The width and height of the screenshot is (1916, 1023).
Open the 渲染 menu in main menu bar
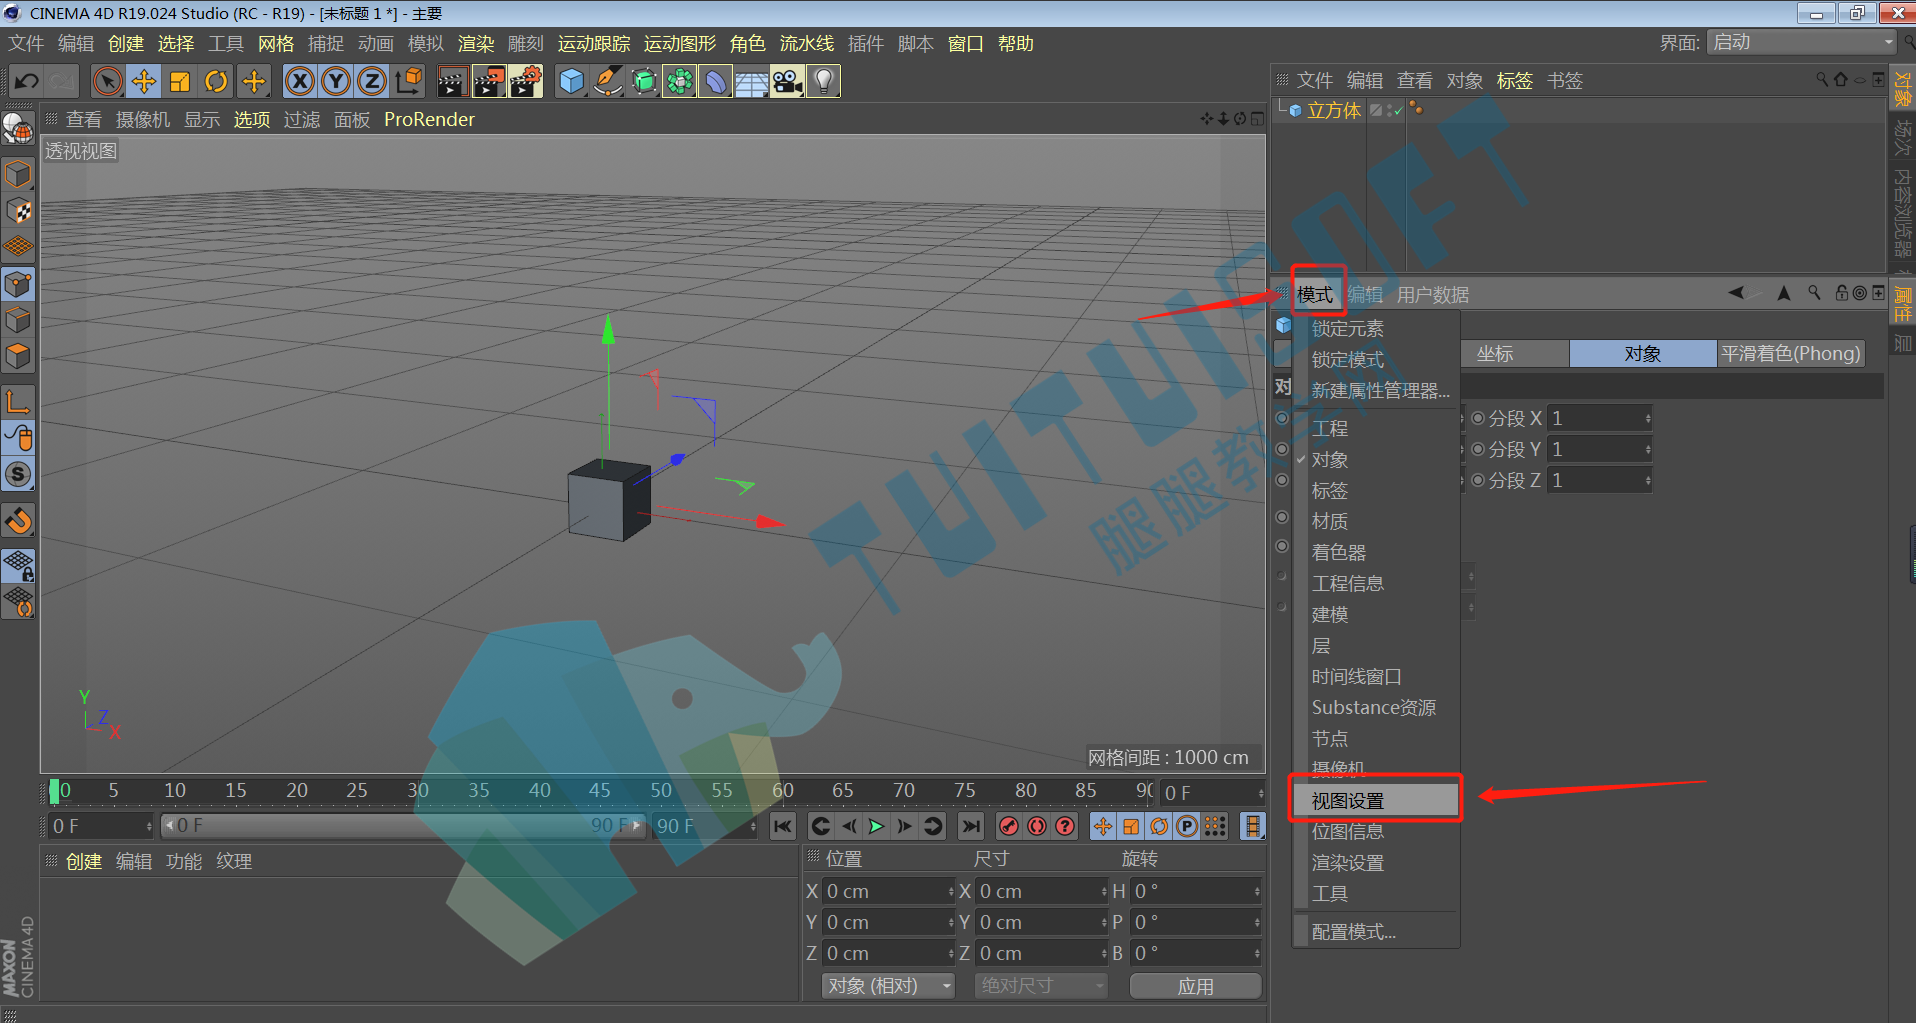tap(476, 44)
